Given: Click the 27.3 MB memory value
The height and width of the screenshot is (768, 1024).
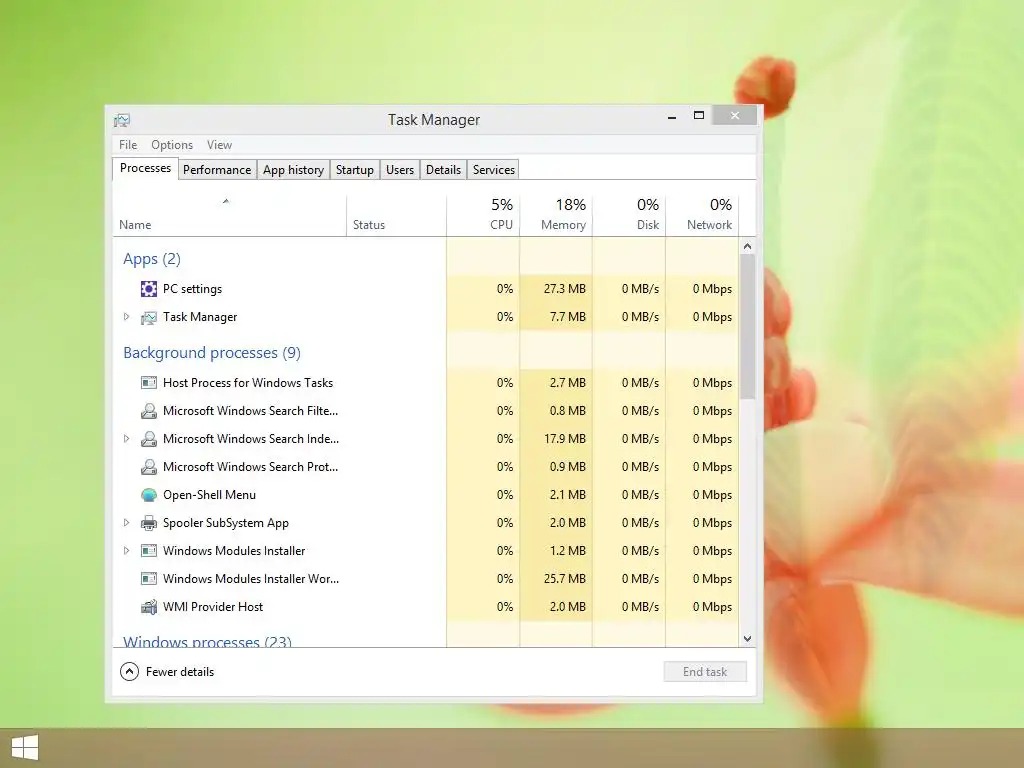Looking at the screenshot, I should 564,289.
